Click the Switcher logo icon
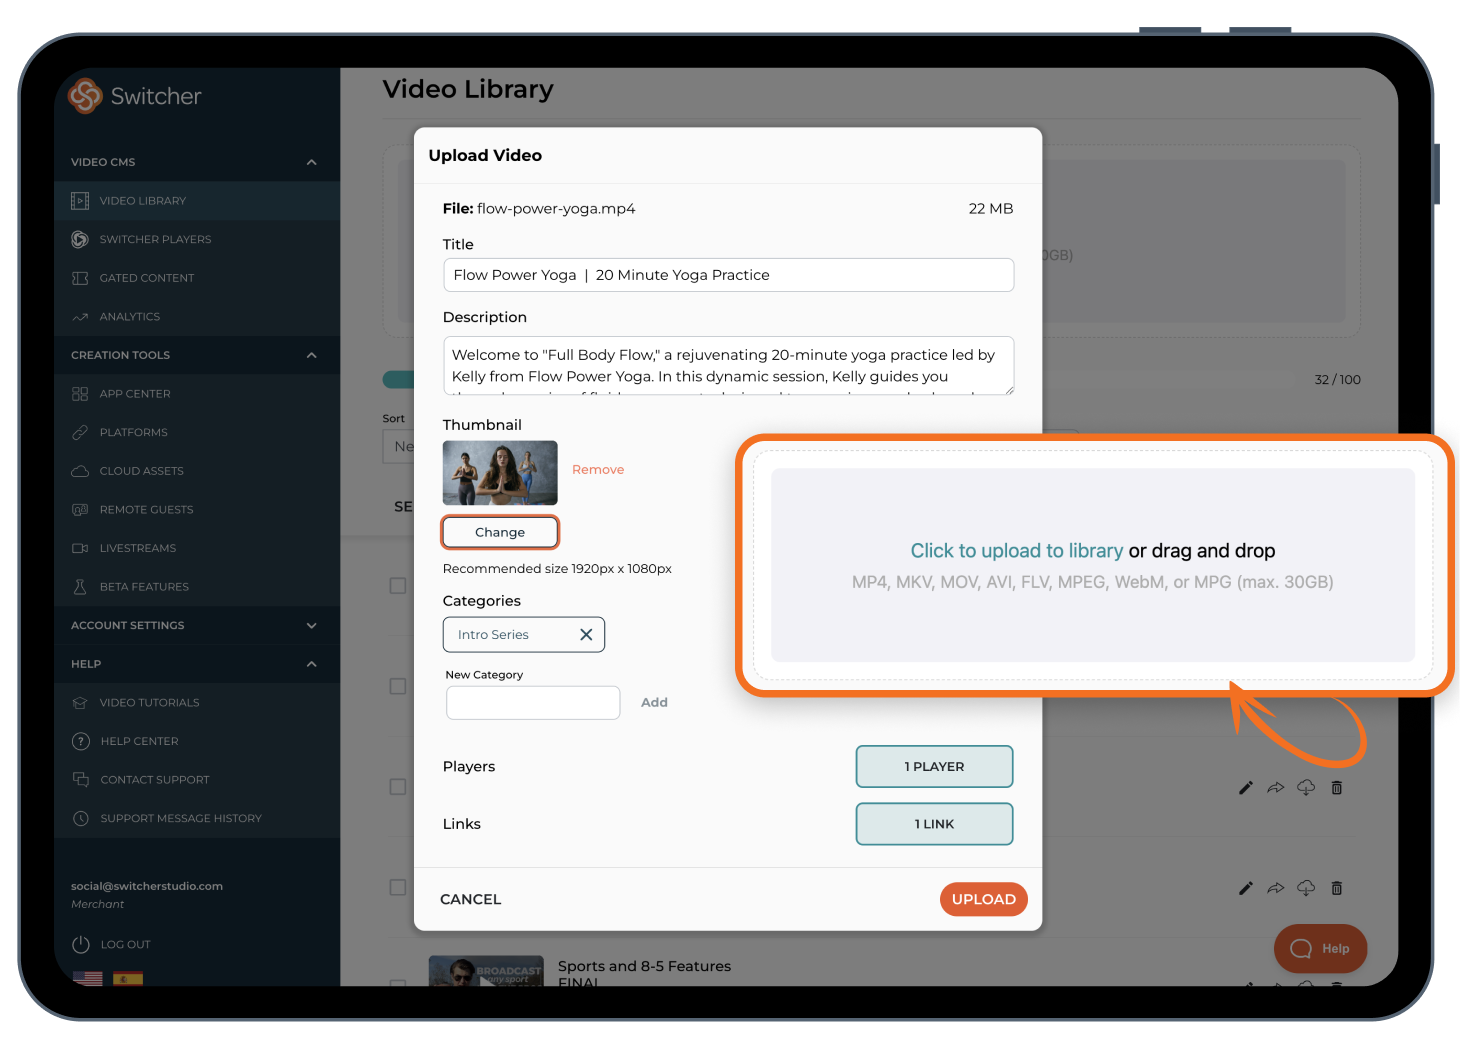Viewport: 1460px width, 1047px height. coord(86,96)
